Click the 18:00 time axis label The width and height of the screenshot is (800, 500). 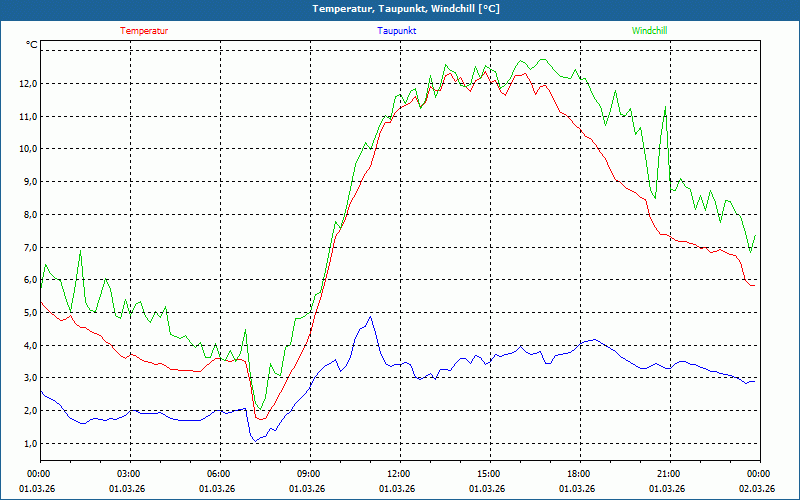579,473
